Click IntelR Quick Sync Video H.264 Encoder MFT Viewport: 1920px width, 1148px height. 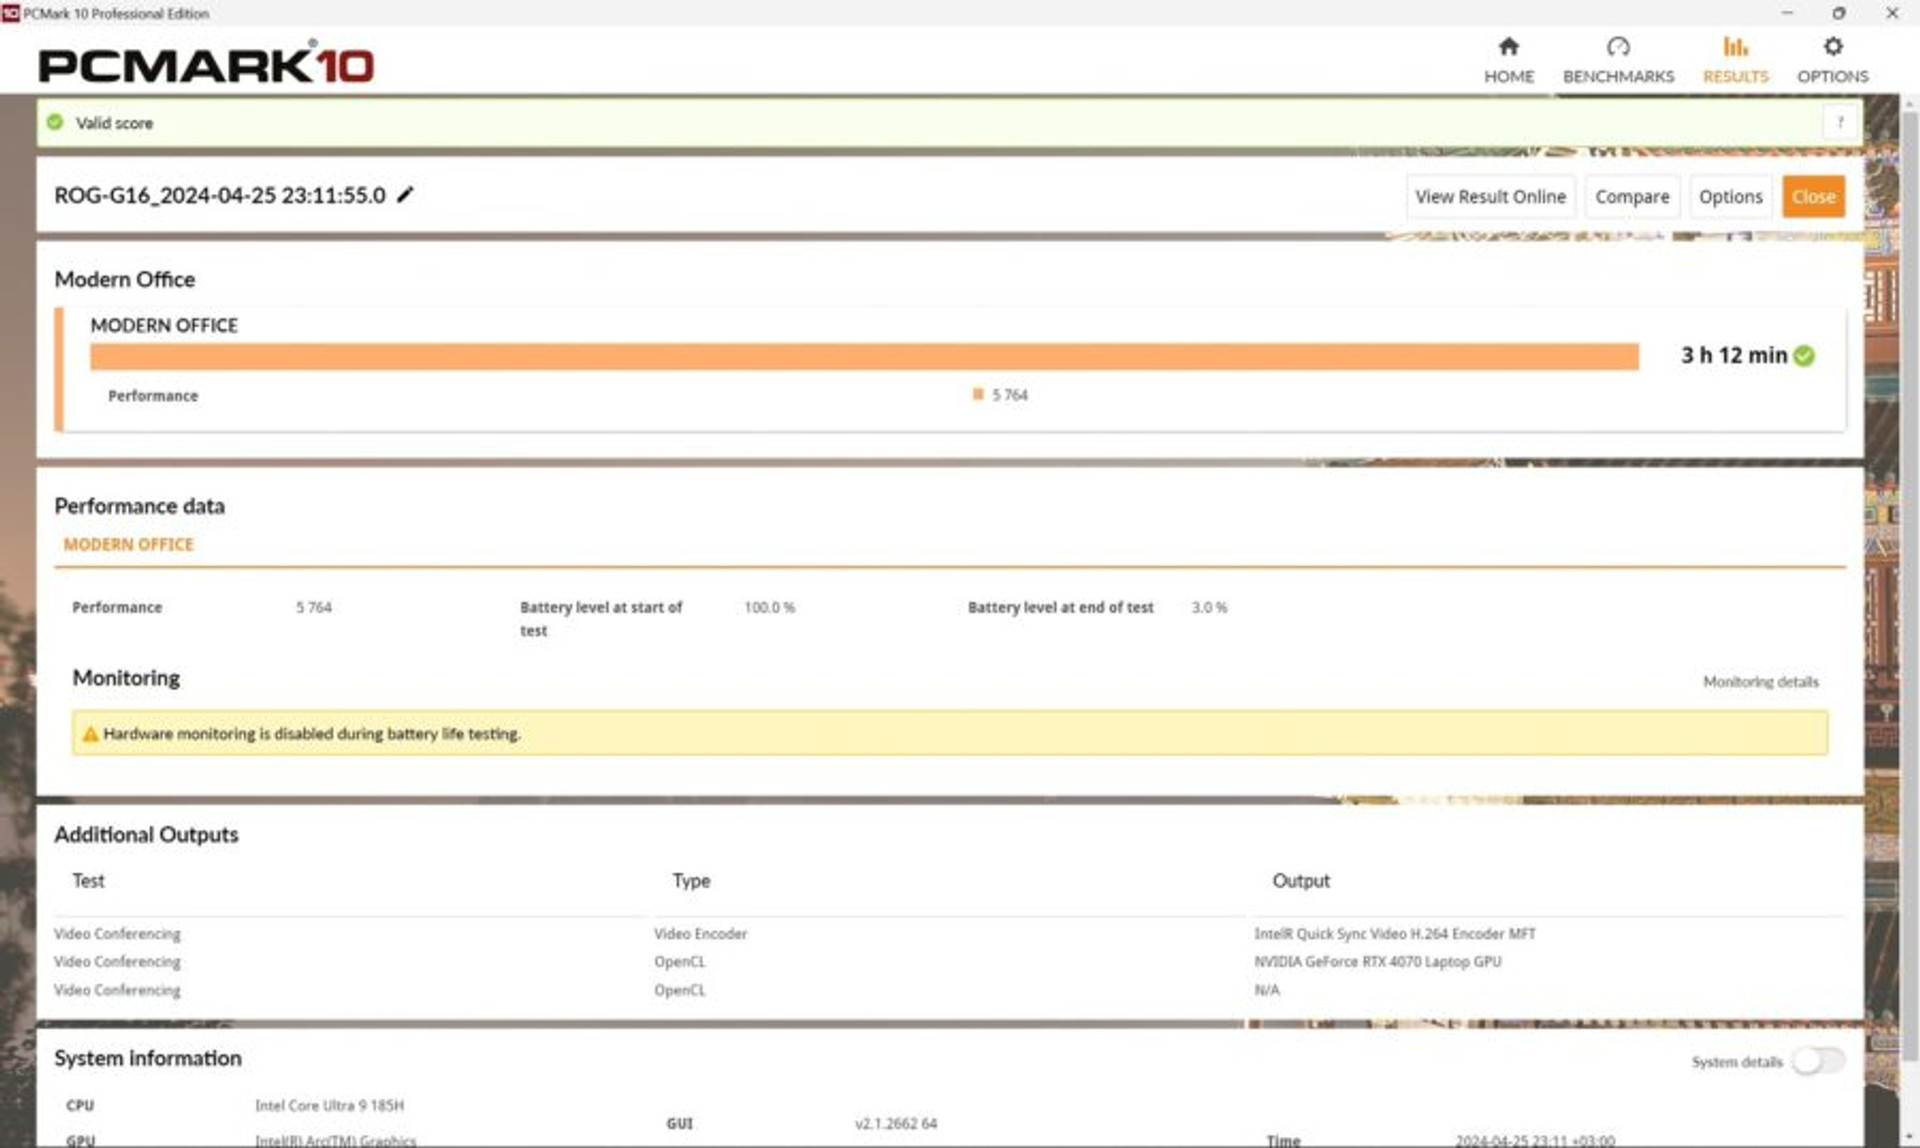pos(1395,933)
